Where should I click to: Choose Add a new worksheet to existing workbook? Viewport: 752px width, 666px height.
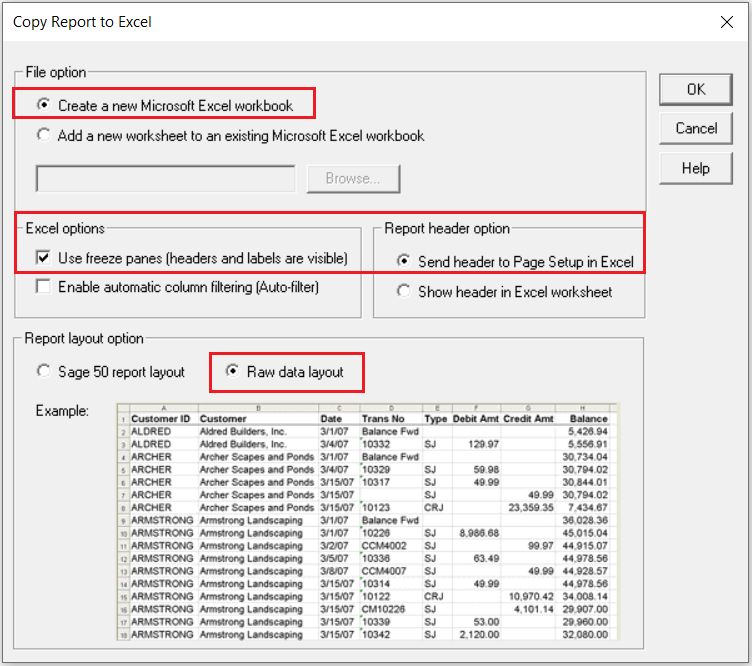tap(231, 136)
